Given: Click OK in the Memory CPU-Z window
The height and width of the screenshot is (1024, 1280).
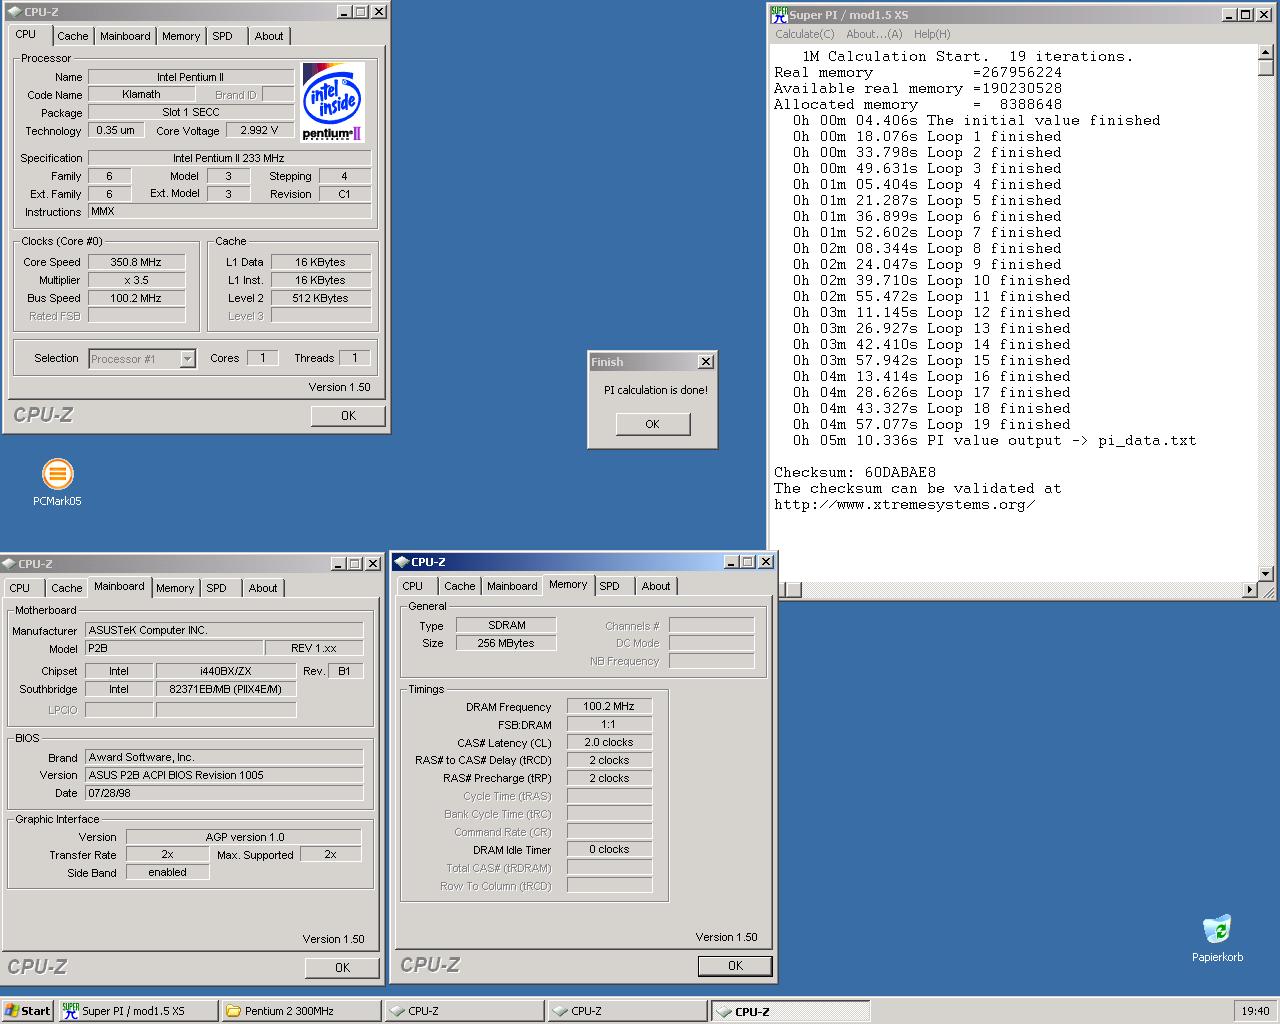Looking at the screenshot, I should 735,965.
